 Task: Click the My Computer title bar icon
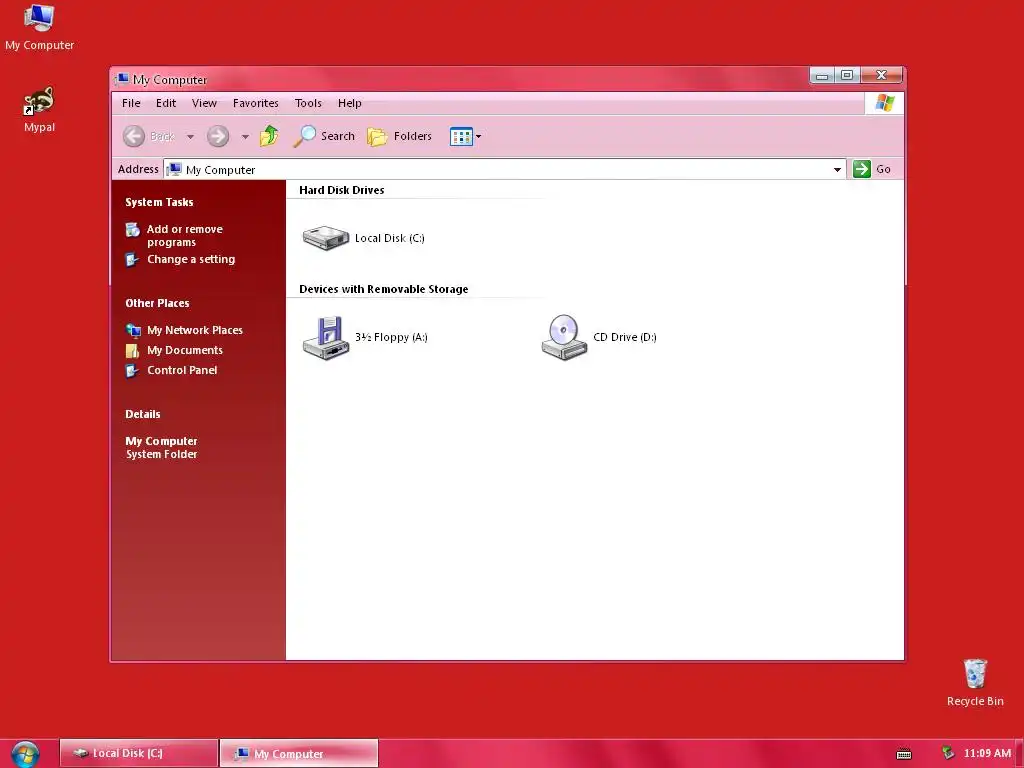[x=122, y=80]
